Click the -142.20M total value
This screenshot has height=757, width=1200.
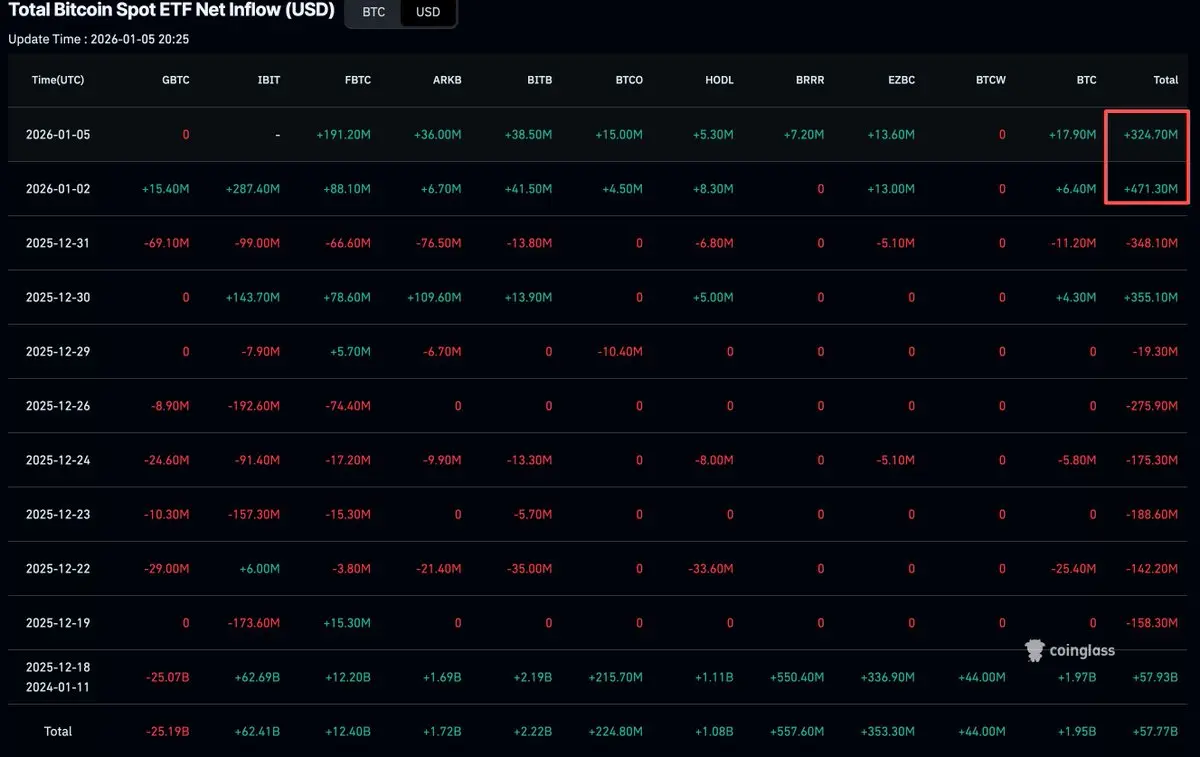point(1151,568)
